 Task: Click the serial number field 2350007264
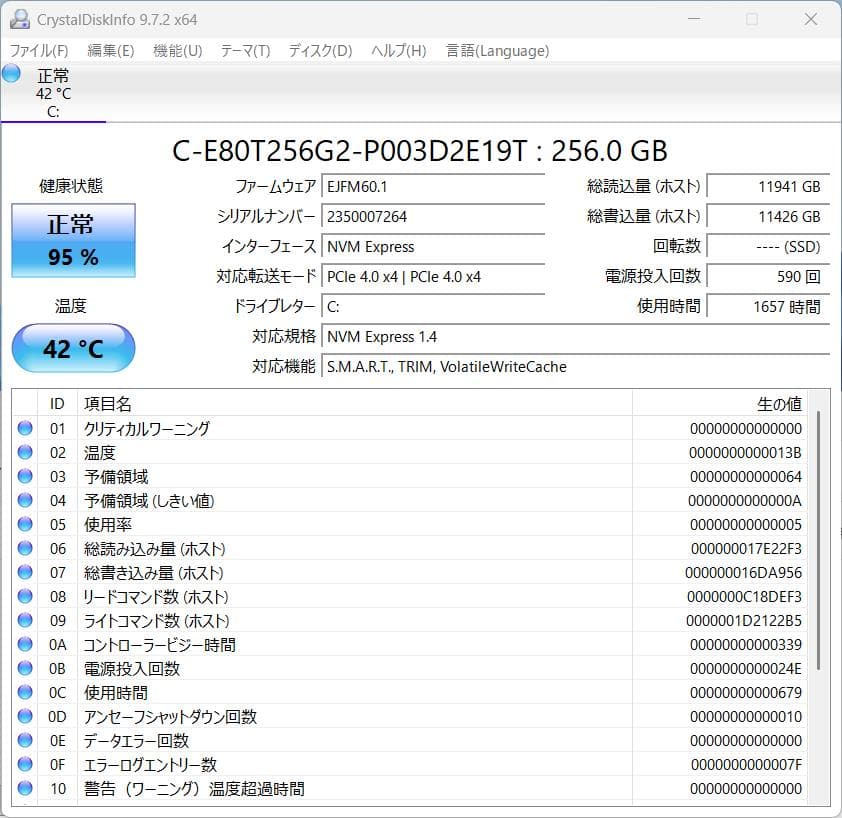(x=433, y=217)
